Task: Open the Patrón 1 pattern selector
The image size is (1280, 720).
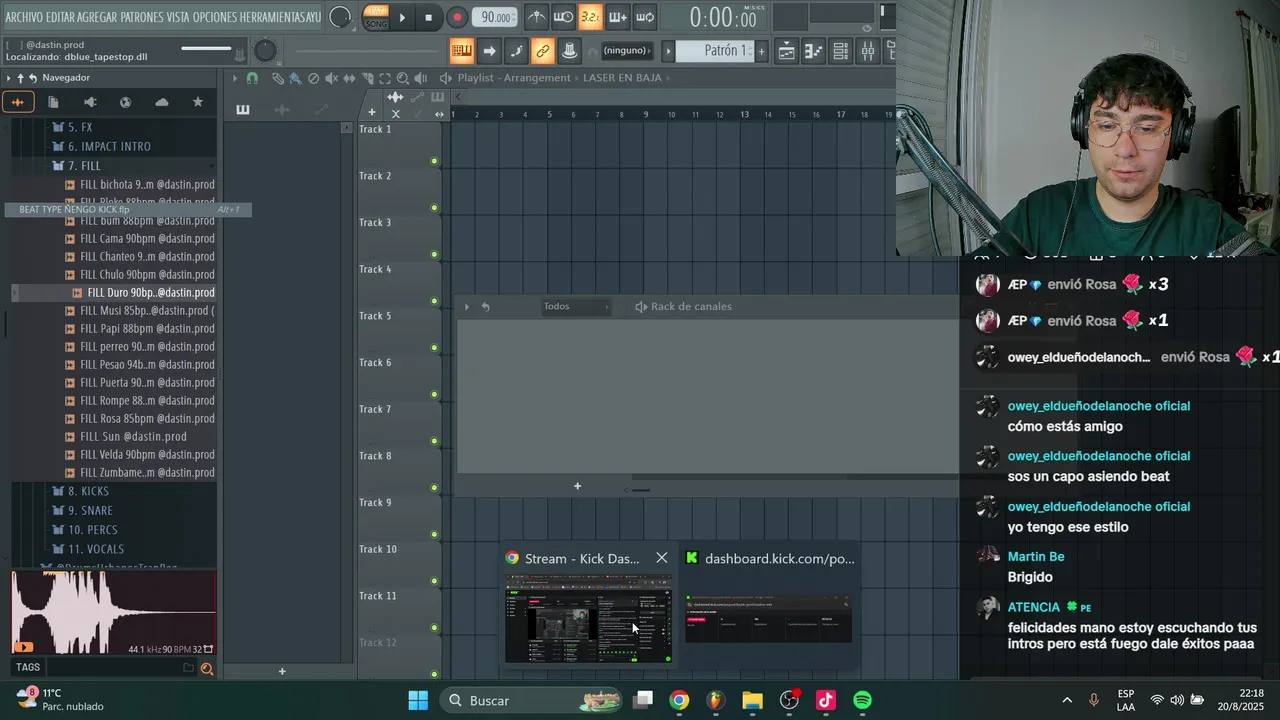Action: tap(715, 51)
